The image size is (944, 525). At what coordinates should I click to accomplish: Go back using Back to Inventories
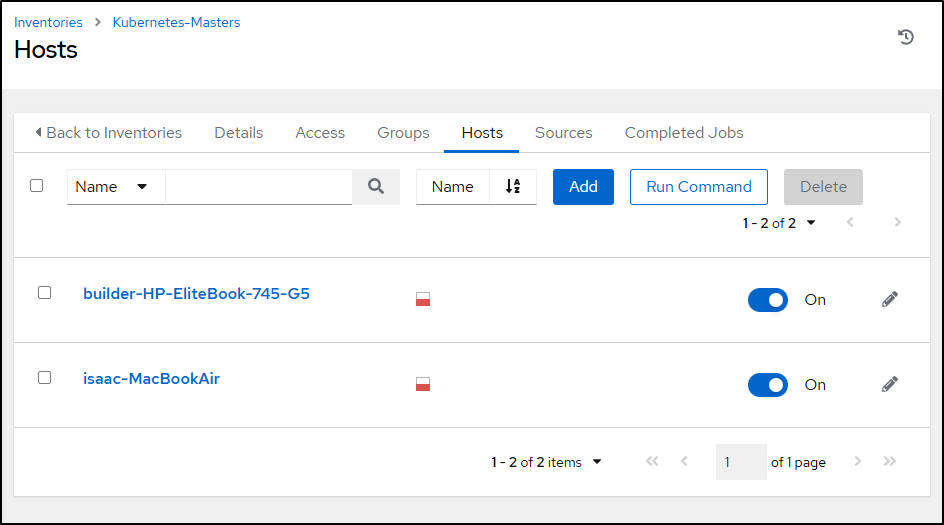pos(108,133)
